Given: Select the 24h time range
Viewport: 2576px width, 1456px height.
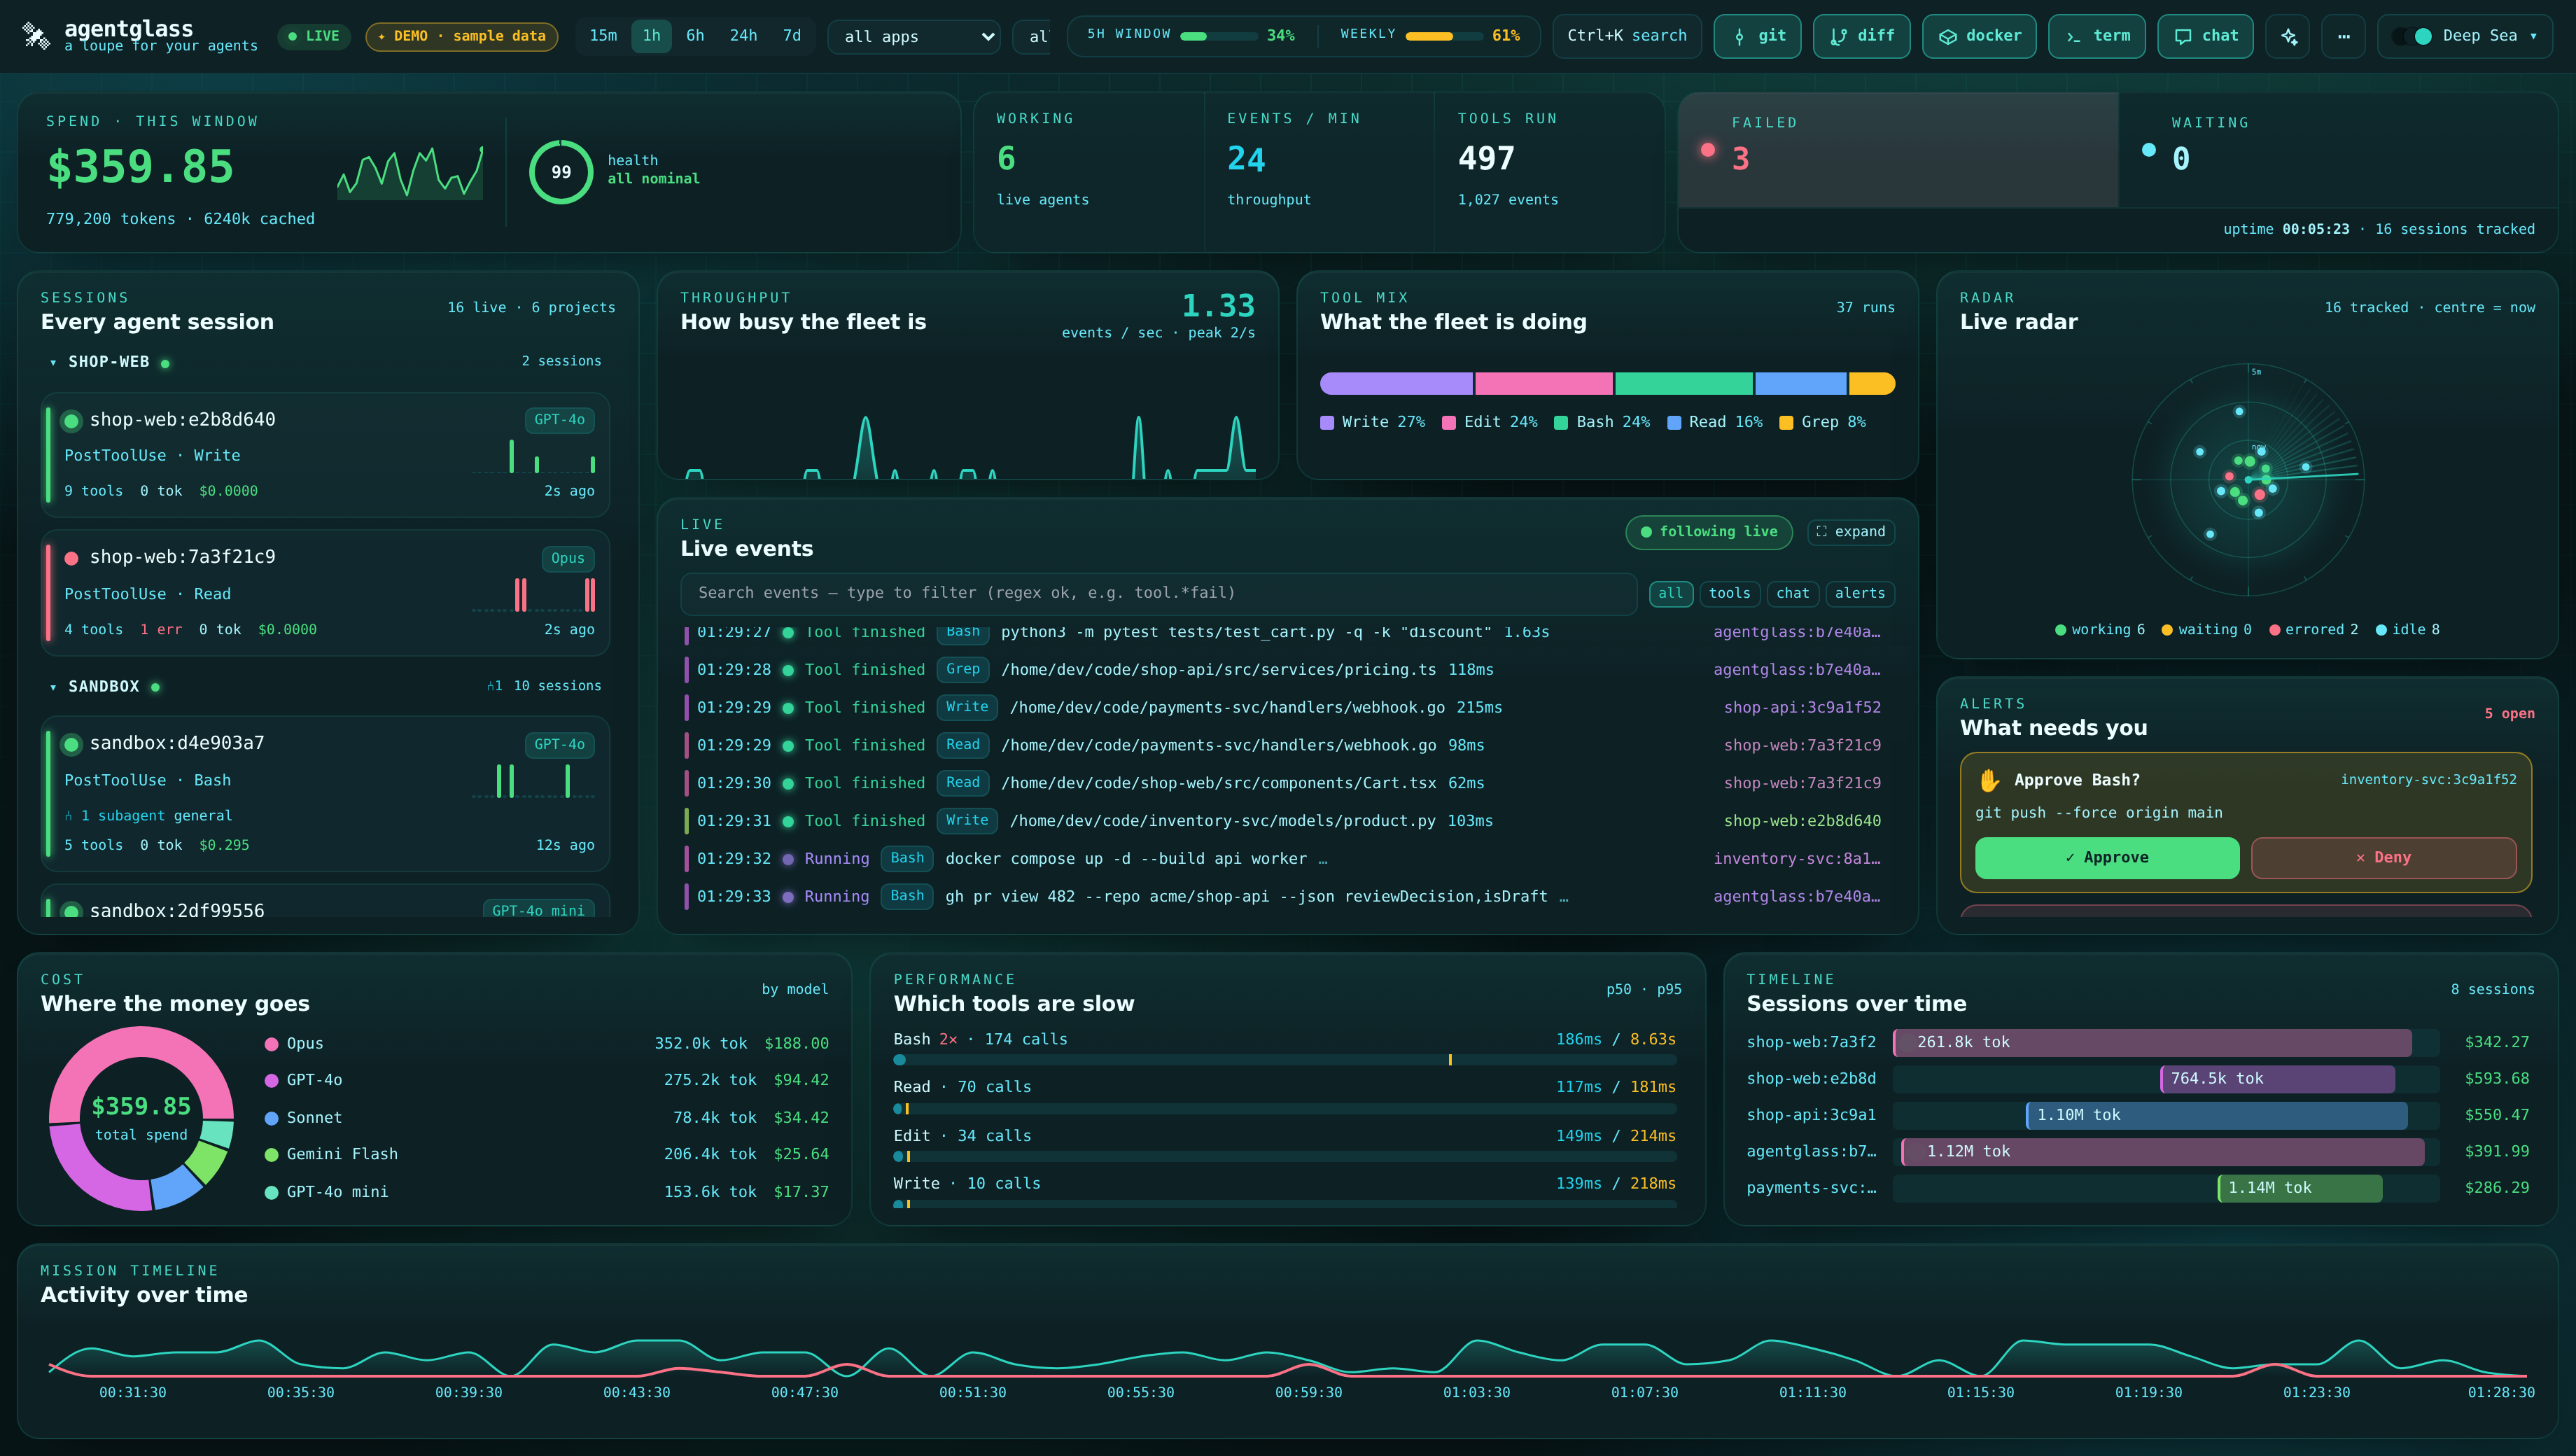Looking at the screenshot, I should [x=743, y=36].
